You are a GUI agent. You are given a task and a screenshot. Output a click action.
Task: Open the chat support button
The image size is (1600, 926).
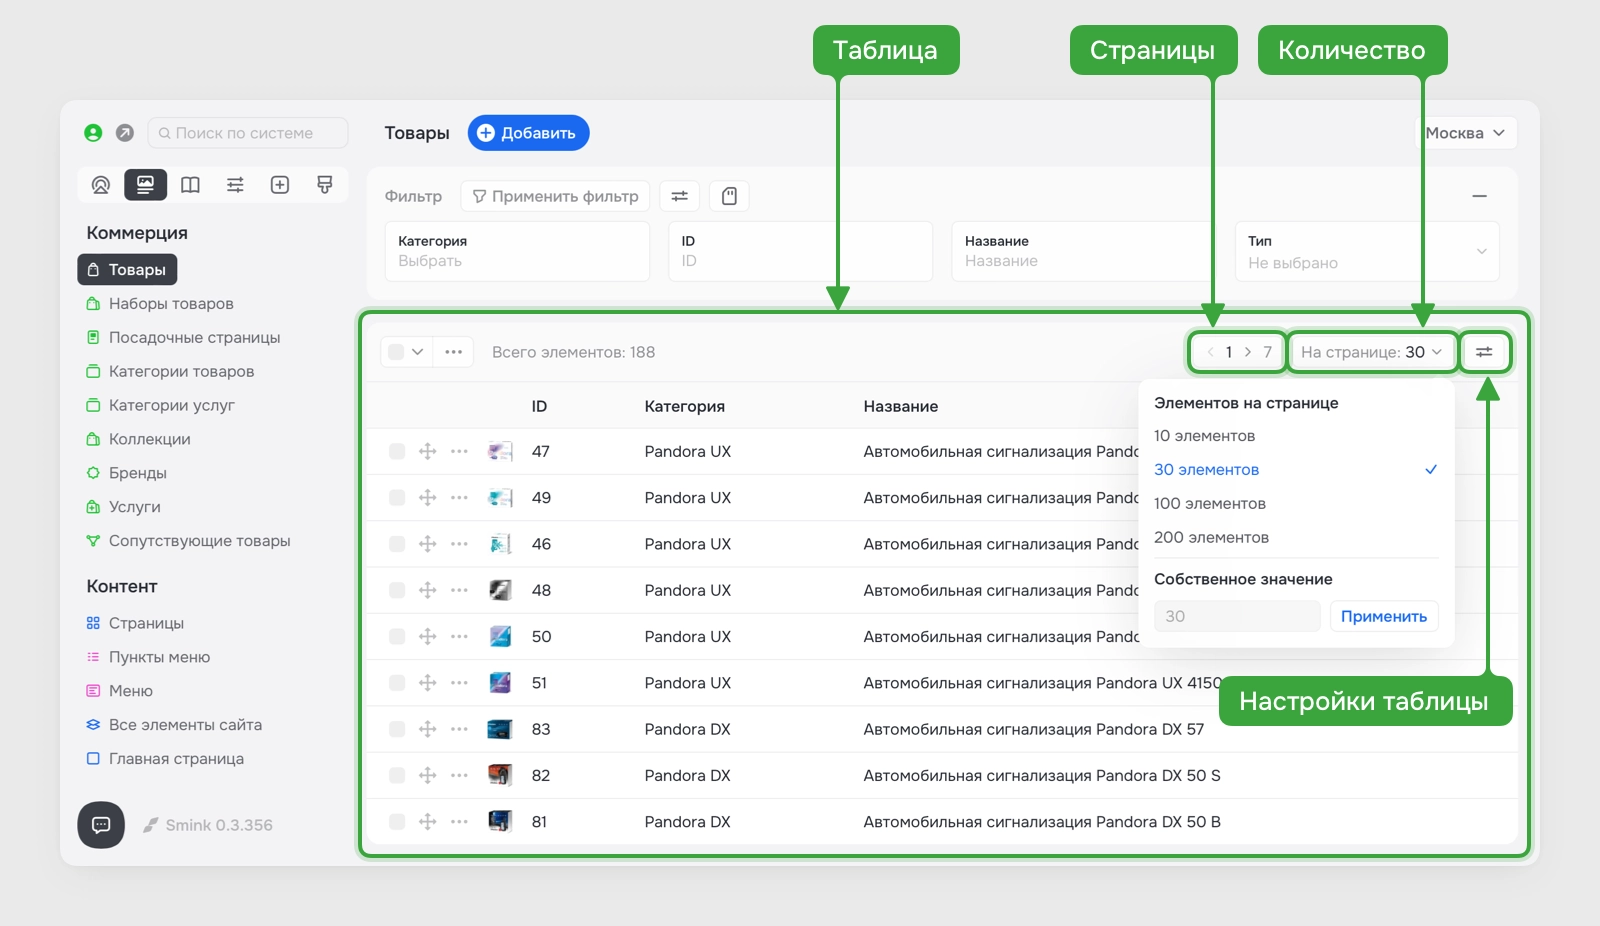tap(101, 825)
